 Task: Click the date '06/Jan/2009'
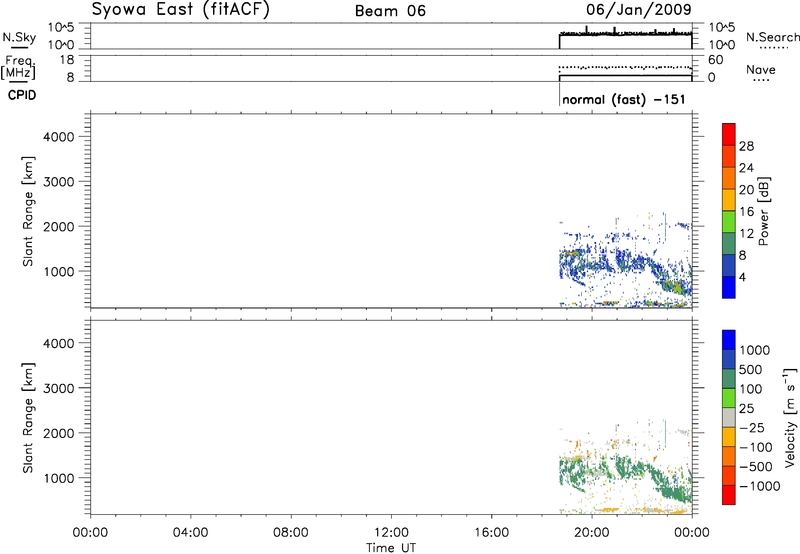(639, 10)
